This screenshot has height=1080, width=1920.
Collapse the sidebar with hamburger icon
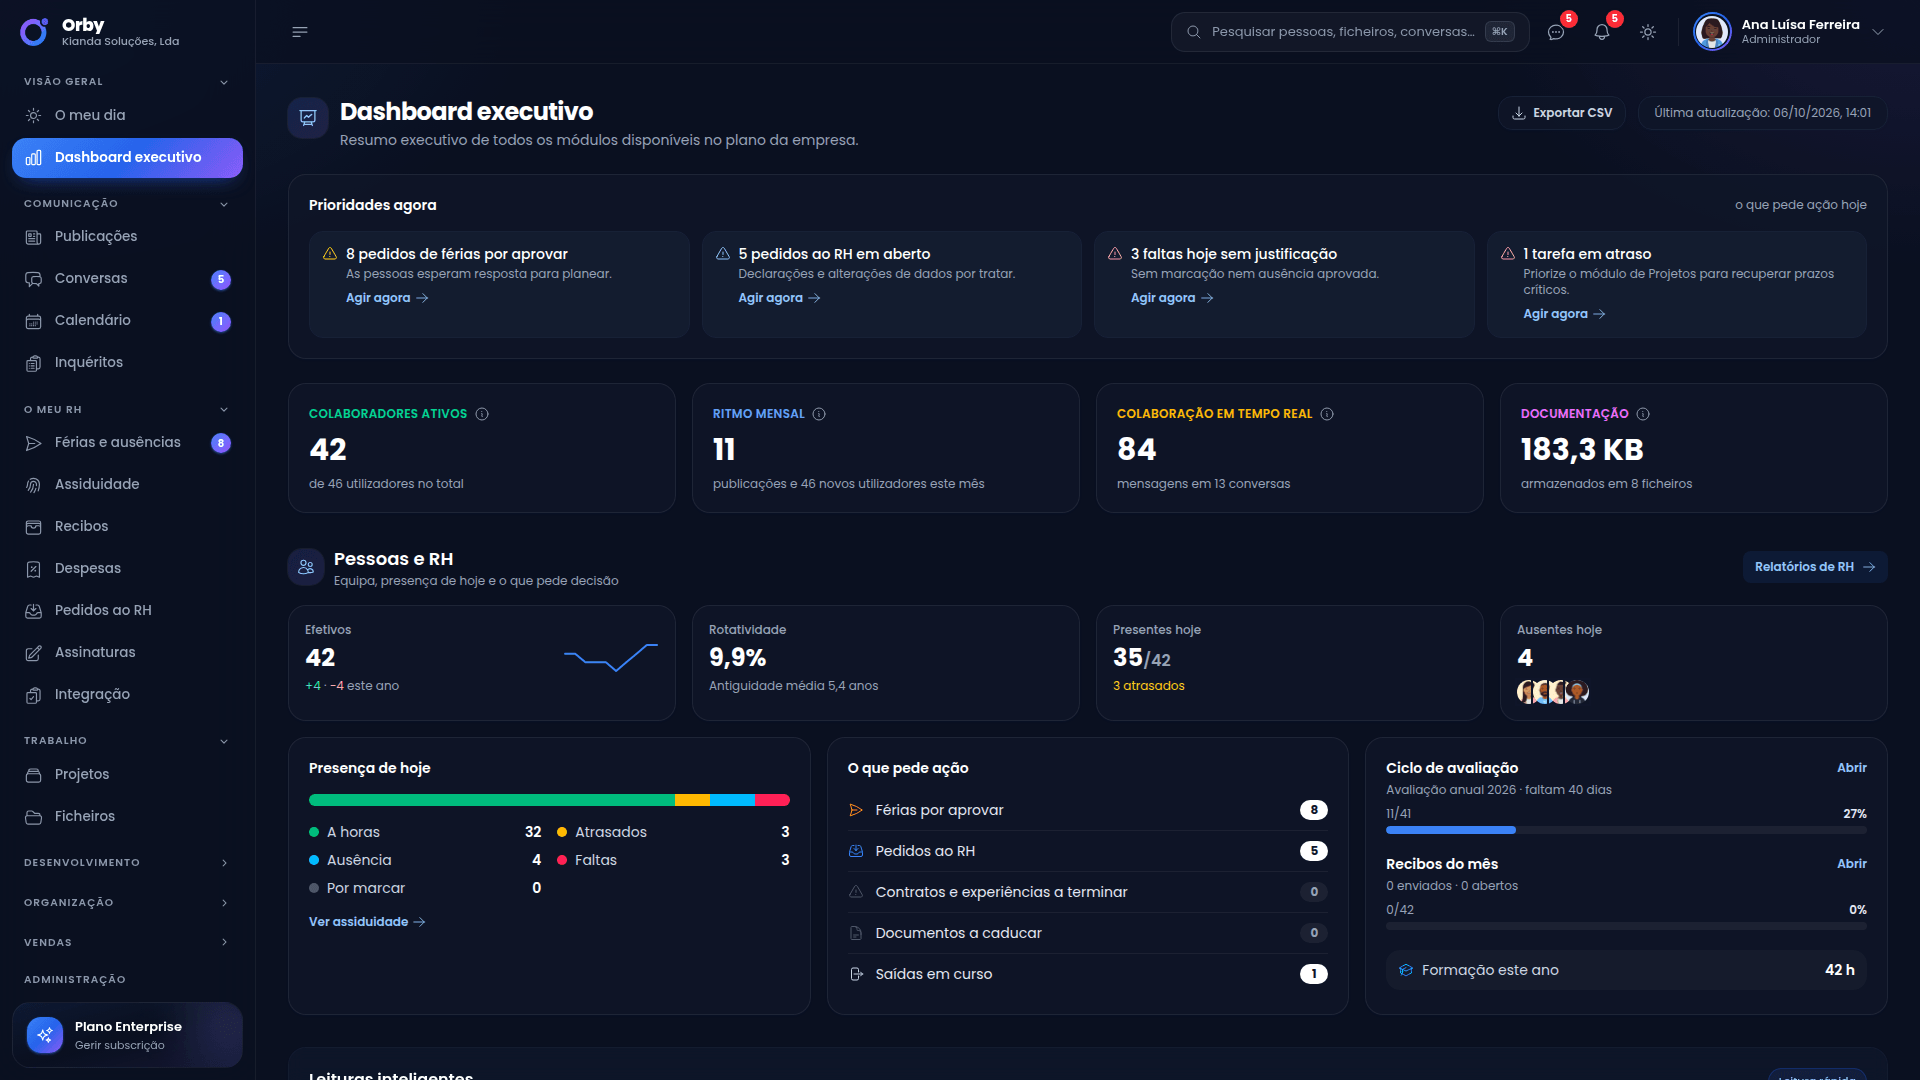pyautogui.click(x=299, y=32)
